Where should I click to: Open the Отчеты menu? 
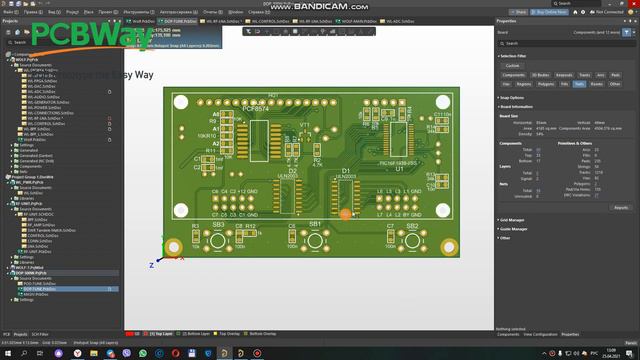(213, 12)
